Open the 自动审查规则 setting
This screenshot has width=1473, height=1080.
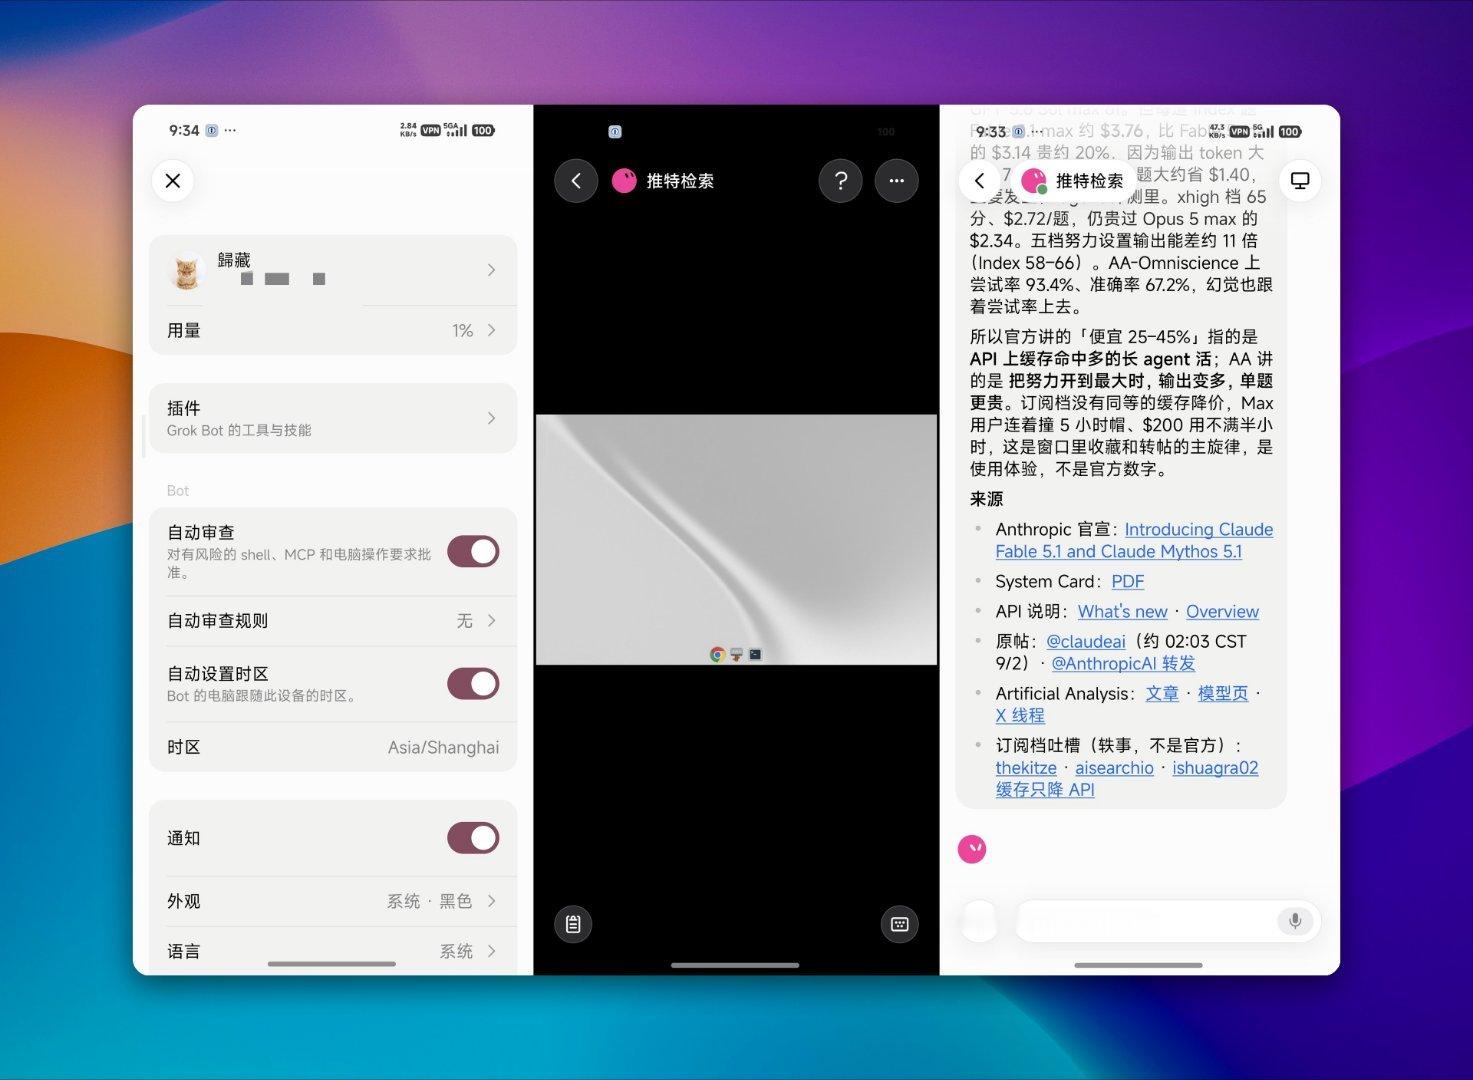pos(333,621)
